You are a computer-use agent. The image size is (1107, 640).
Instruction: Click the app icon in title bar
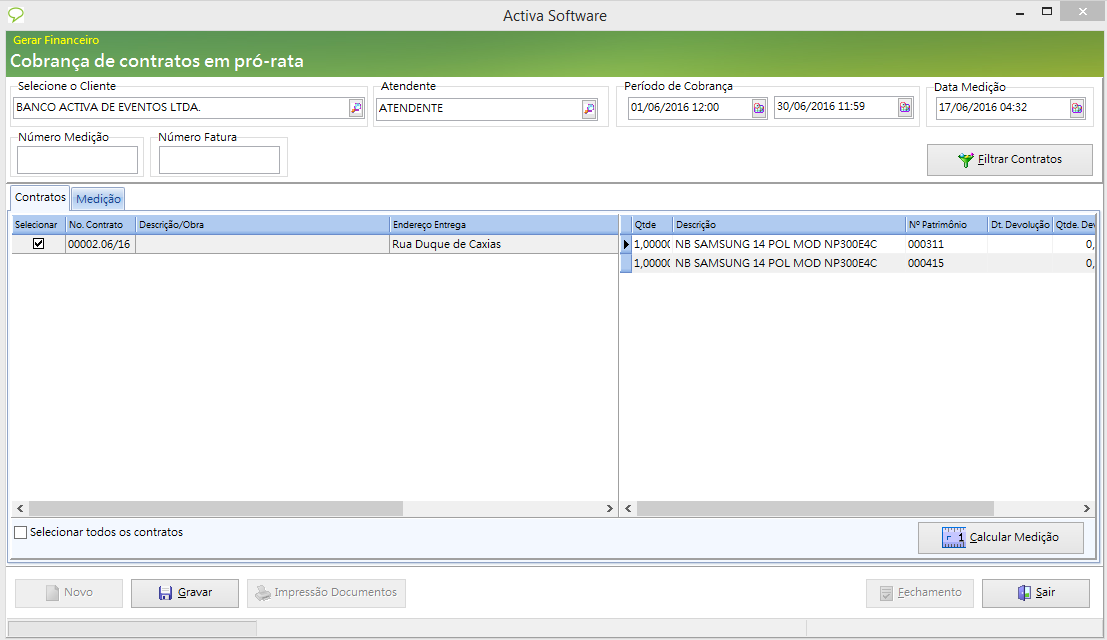(15, 15)
